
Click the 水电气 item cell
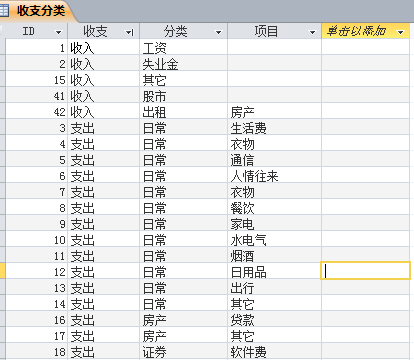tap(275, 239)
